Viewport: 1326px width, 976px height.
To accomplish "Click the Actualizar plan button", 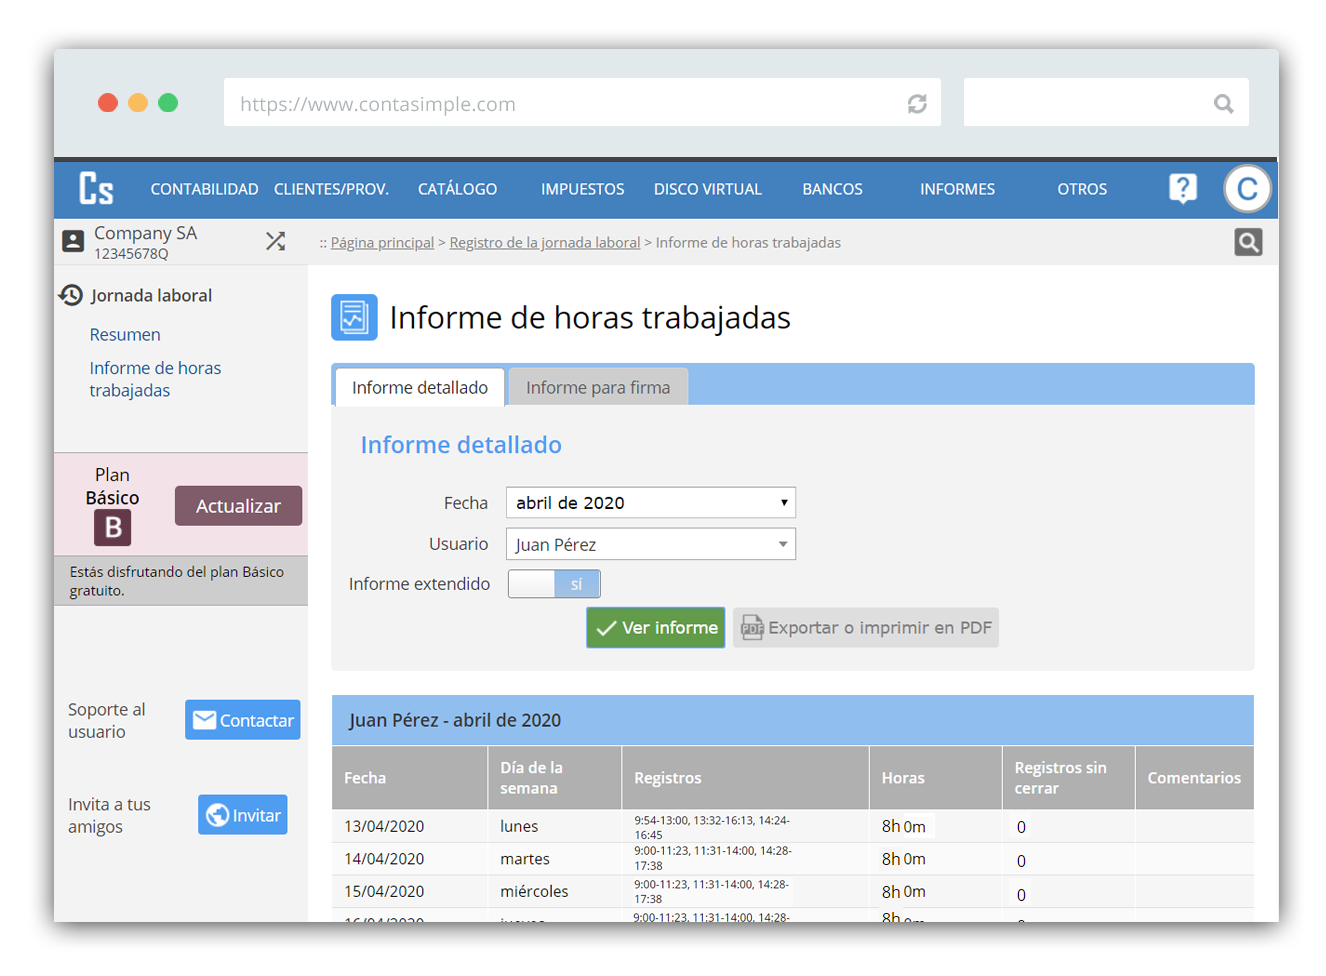I will coord(238,506).
